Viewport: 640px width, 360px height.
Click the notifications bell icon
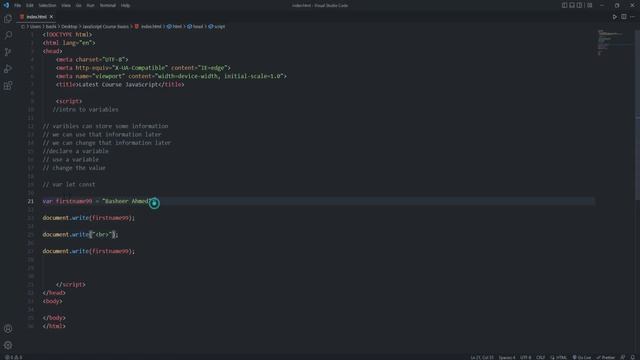tap(633, 357)
